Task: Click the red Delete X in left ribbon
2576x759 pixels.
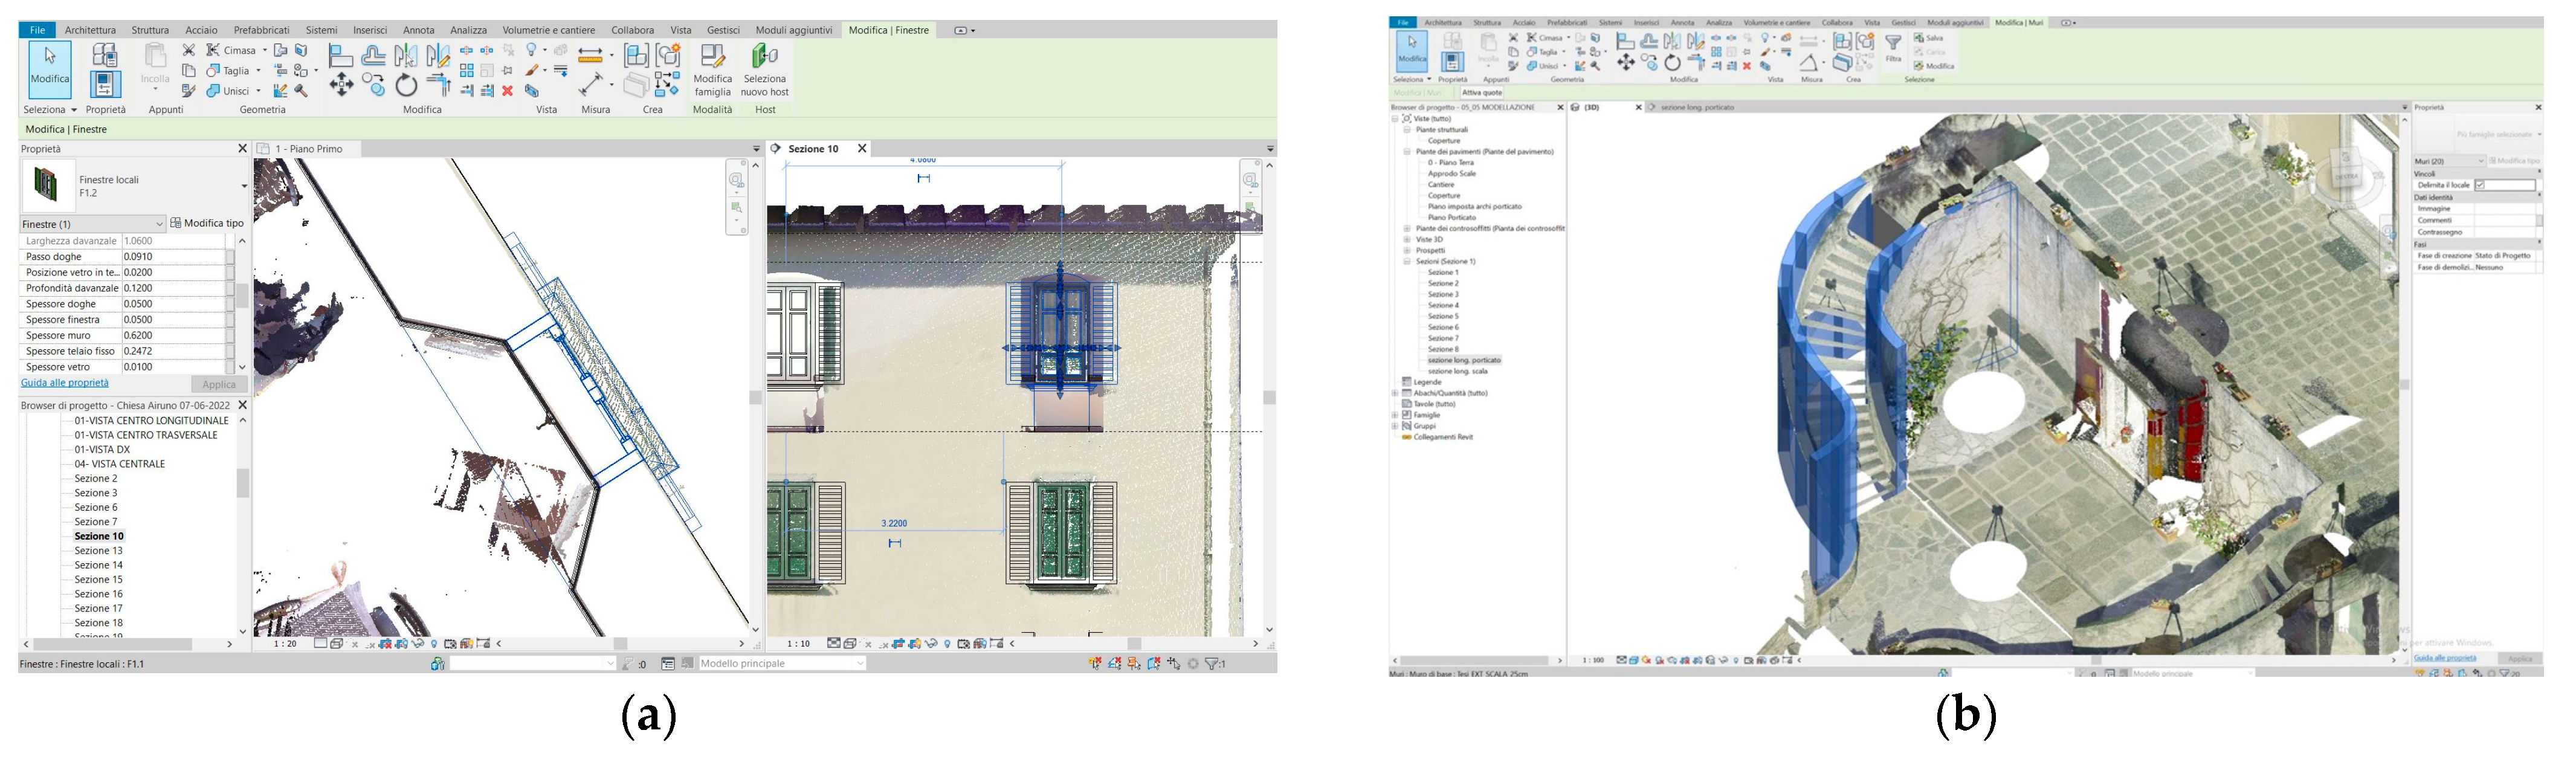Action: (x=507, y=91)
